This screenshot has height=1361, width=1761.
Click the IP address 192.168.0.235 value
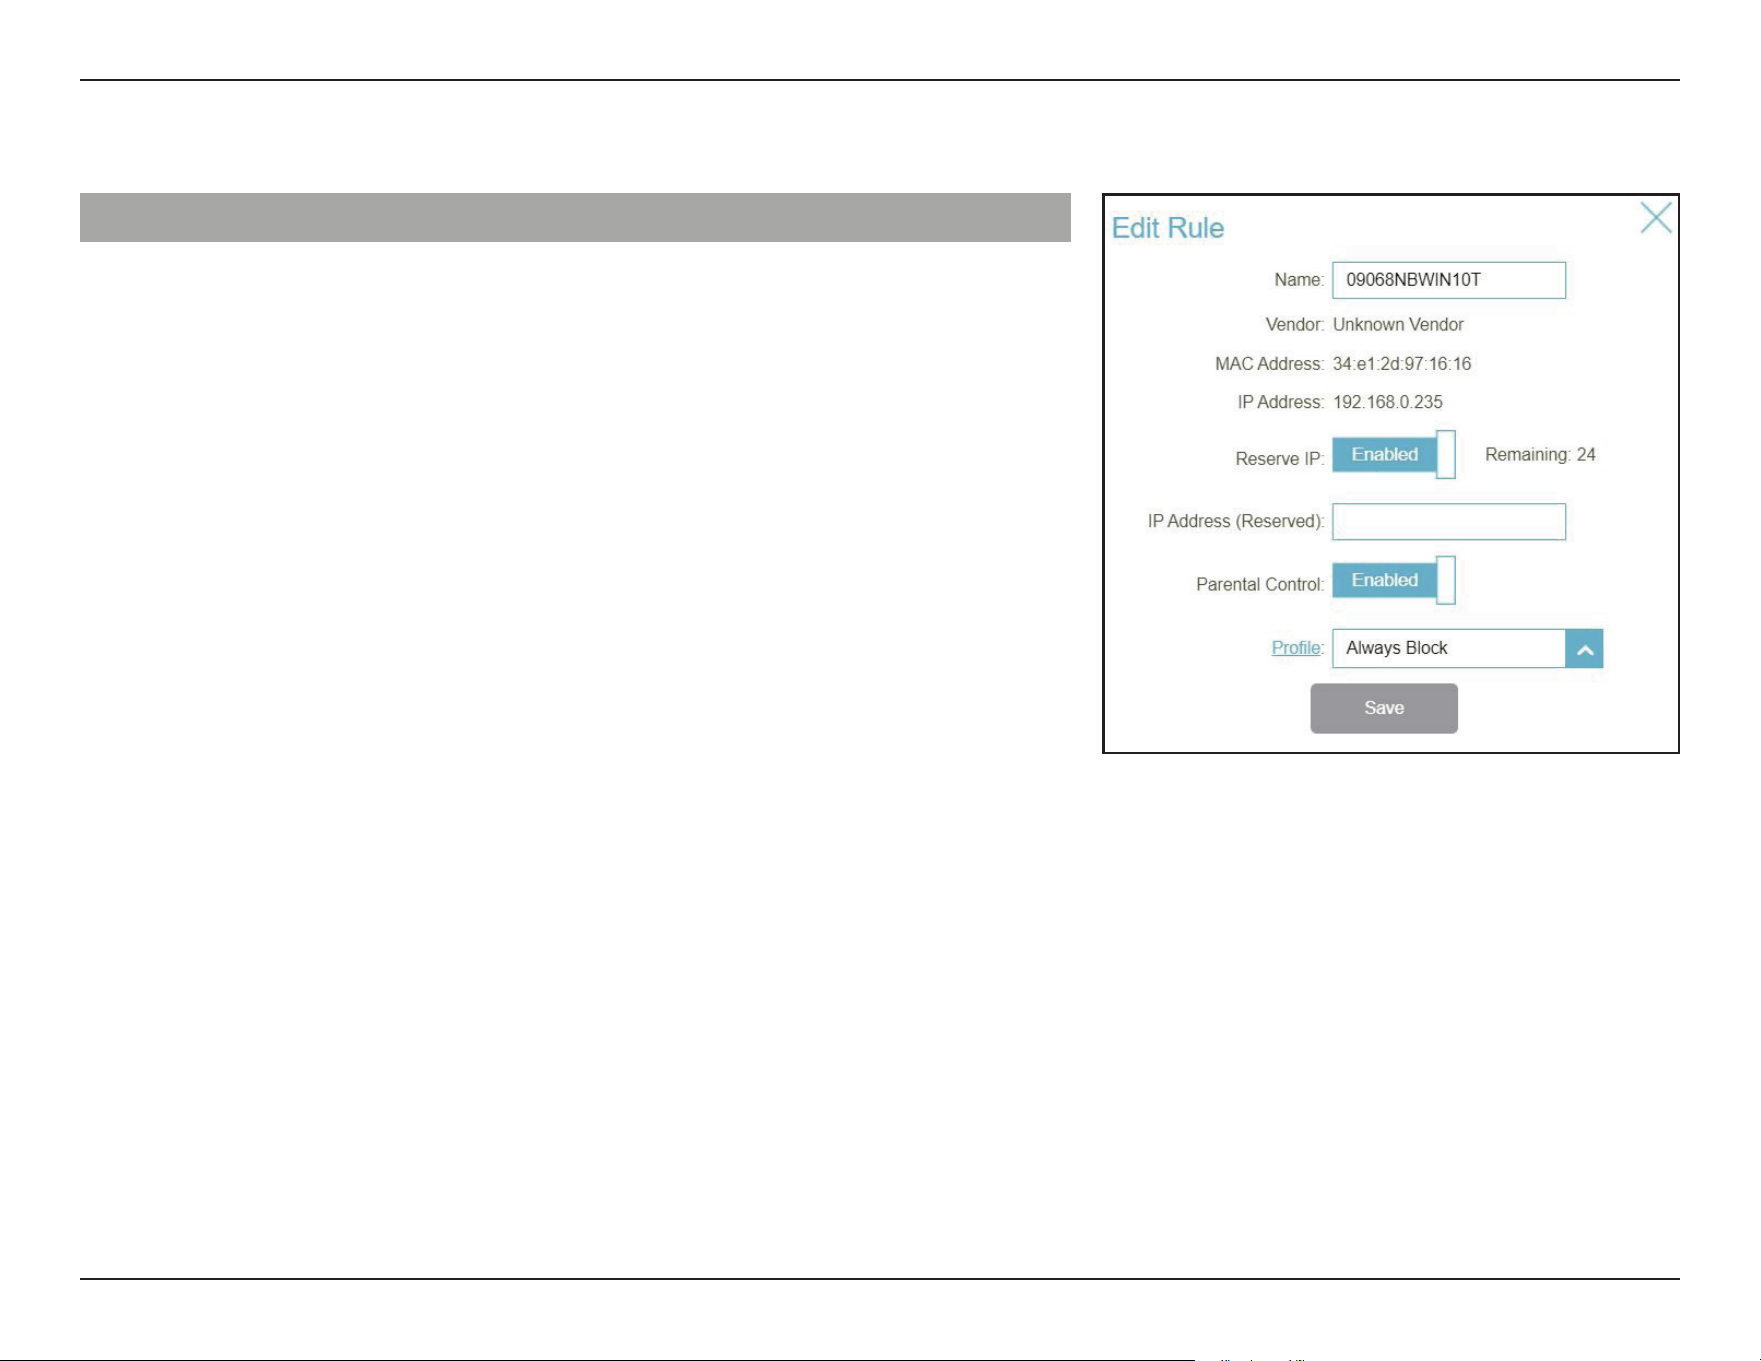(x=1388, y=402)
